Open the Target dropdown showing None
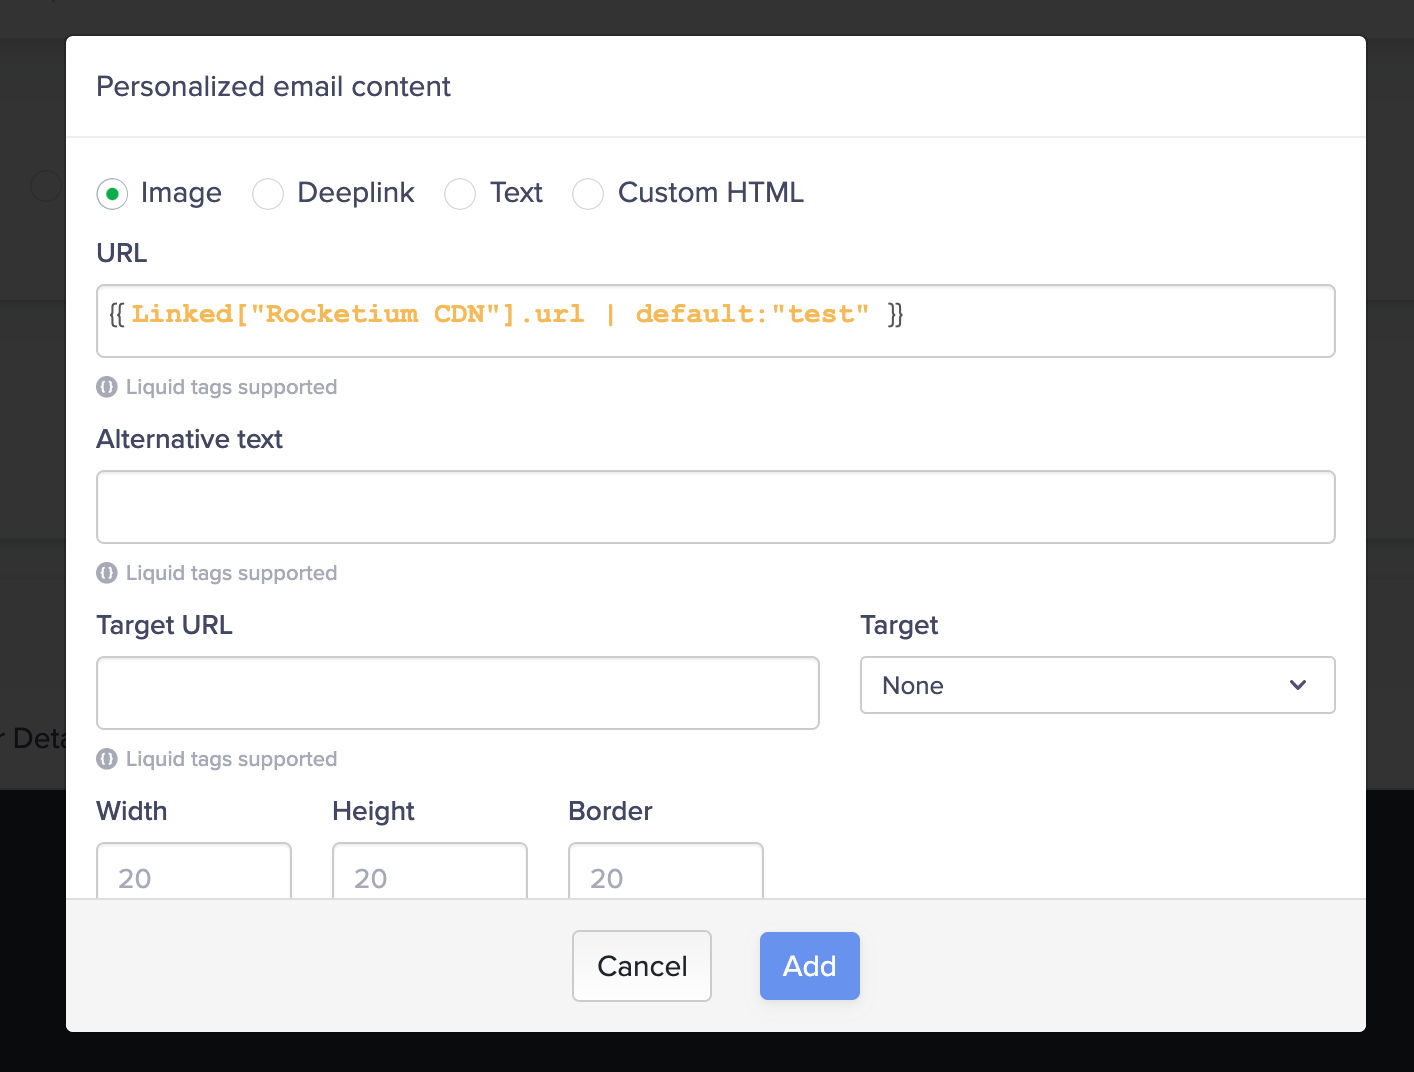Image resolution: width=1414 pixels, height=1072 pixels. pyautogui.click(x=1098, y=685)
